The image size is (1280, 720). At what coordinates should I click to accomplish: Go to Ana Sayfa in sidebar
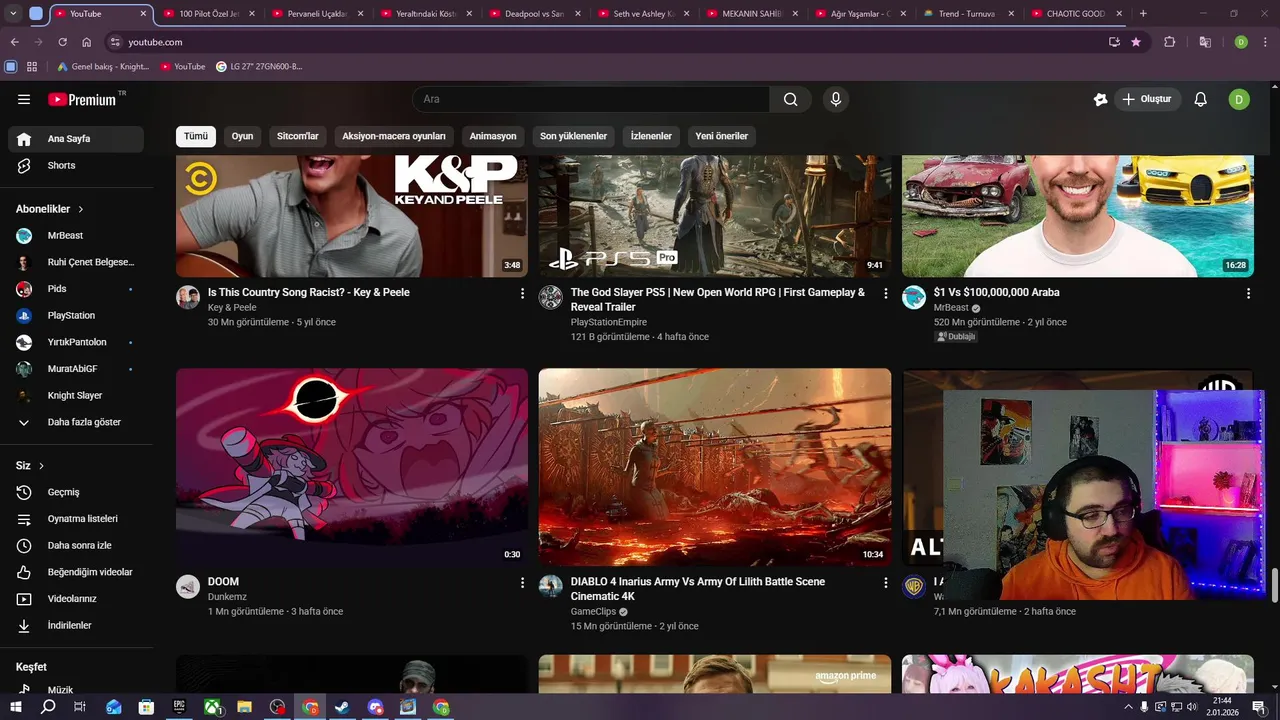tap(76, 139)
